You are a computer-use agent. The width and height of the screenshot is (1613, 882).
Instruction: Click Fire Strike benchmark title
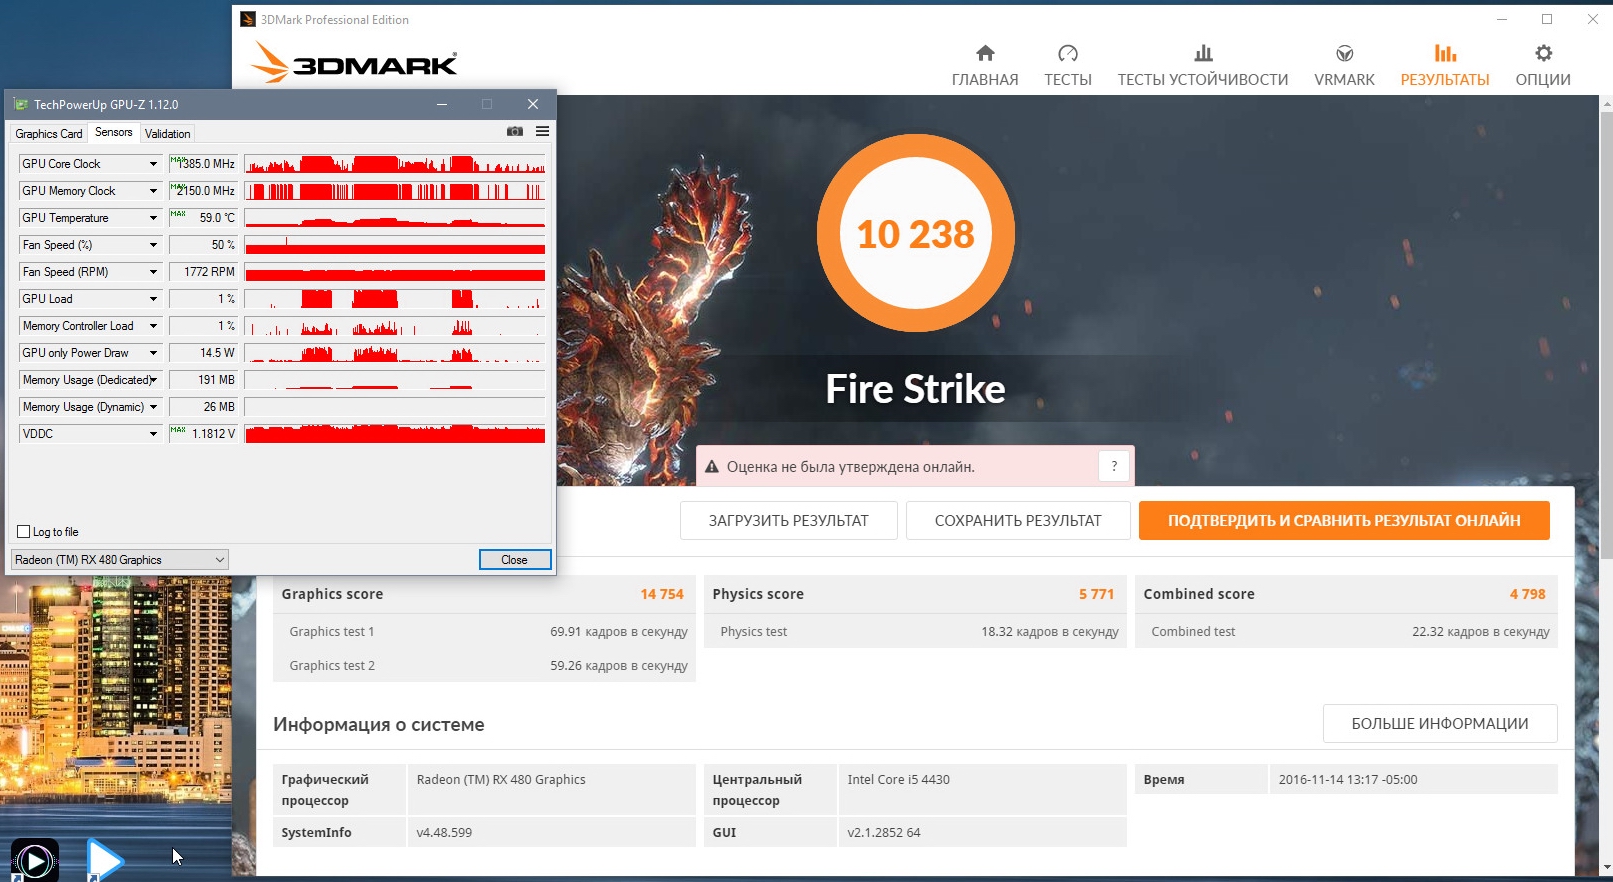point(915,389)
